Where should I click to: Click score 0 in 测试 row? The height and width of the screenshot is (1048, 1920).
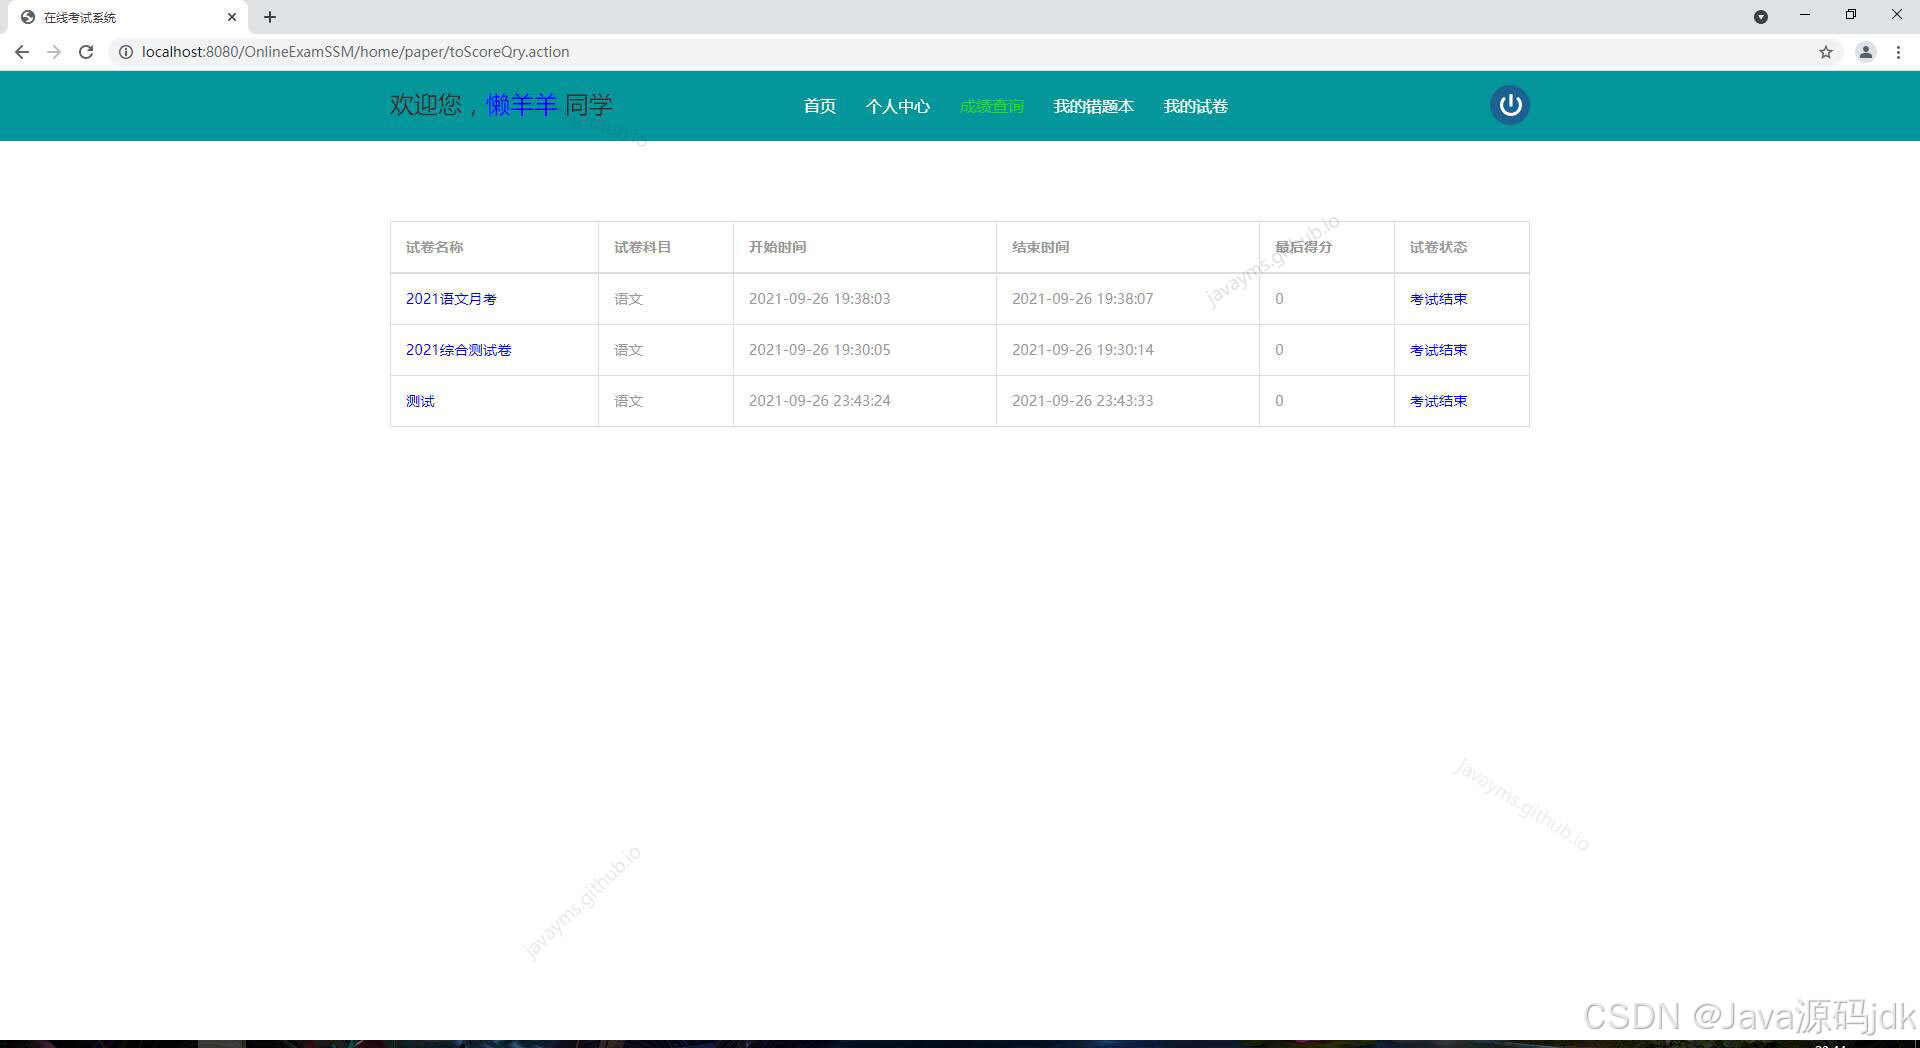(1279, 401)
